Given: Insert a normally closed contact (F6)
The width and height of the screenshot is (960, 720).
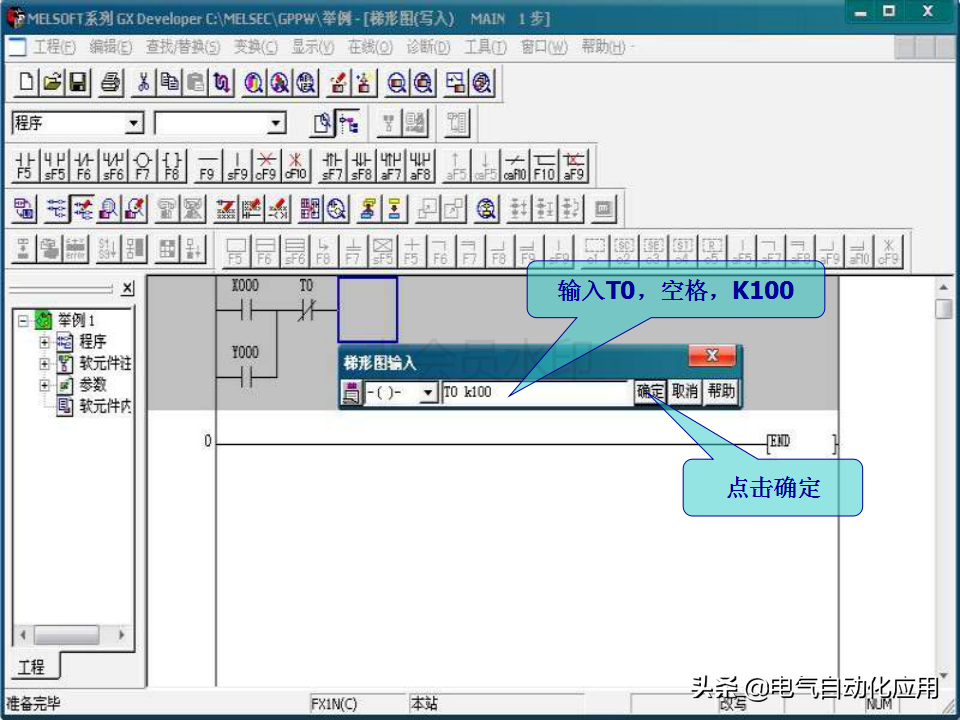Looking at the screenshot, I should click(x=84, y=166).
